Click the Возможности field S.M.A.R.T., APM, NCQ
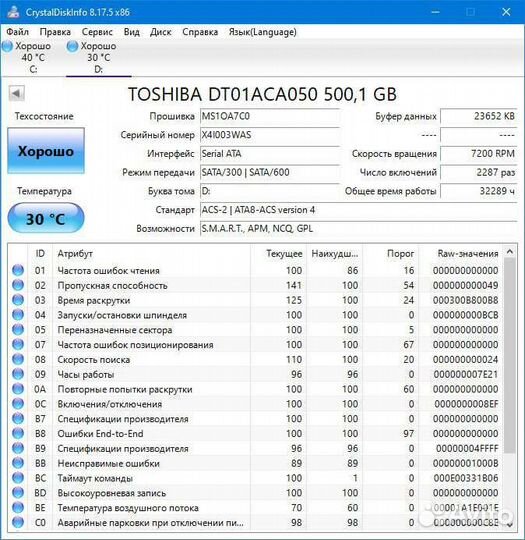Viewport: 525px width, 540px height. [359, 229]
